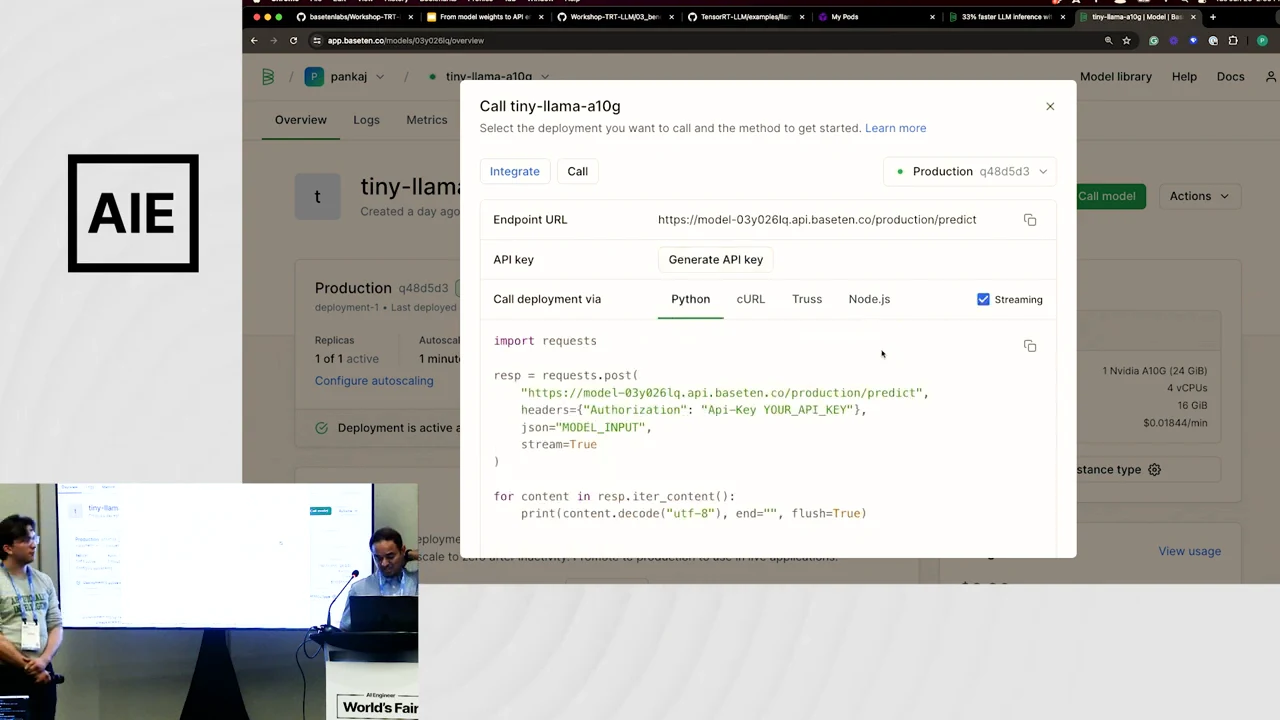Copy the Endpoint URL

(1030, 220)
